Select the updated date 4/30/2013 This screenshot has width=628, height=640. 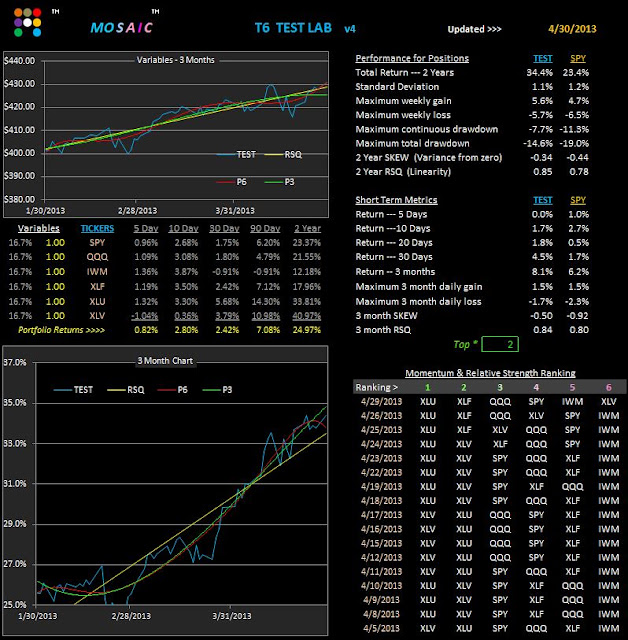[572, 29]
